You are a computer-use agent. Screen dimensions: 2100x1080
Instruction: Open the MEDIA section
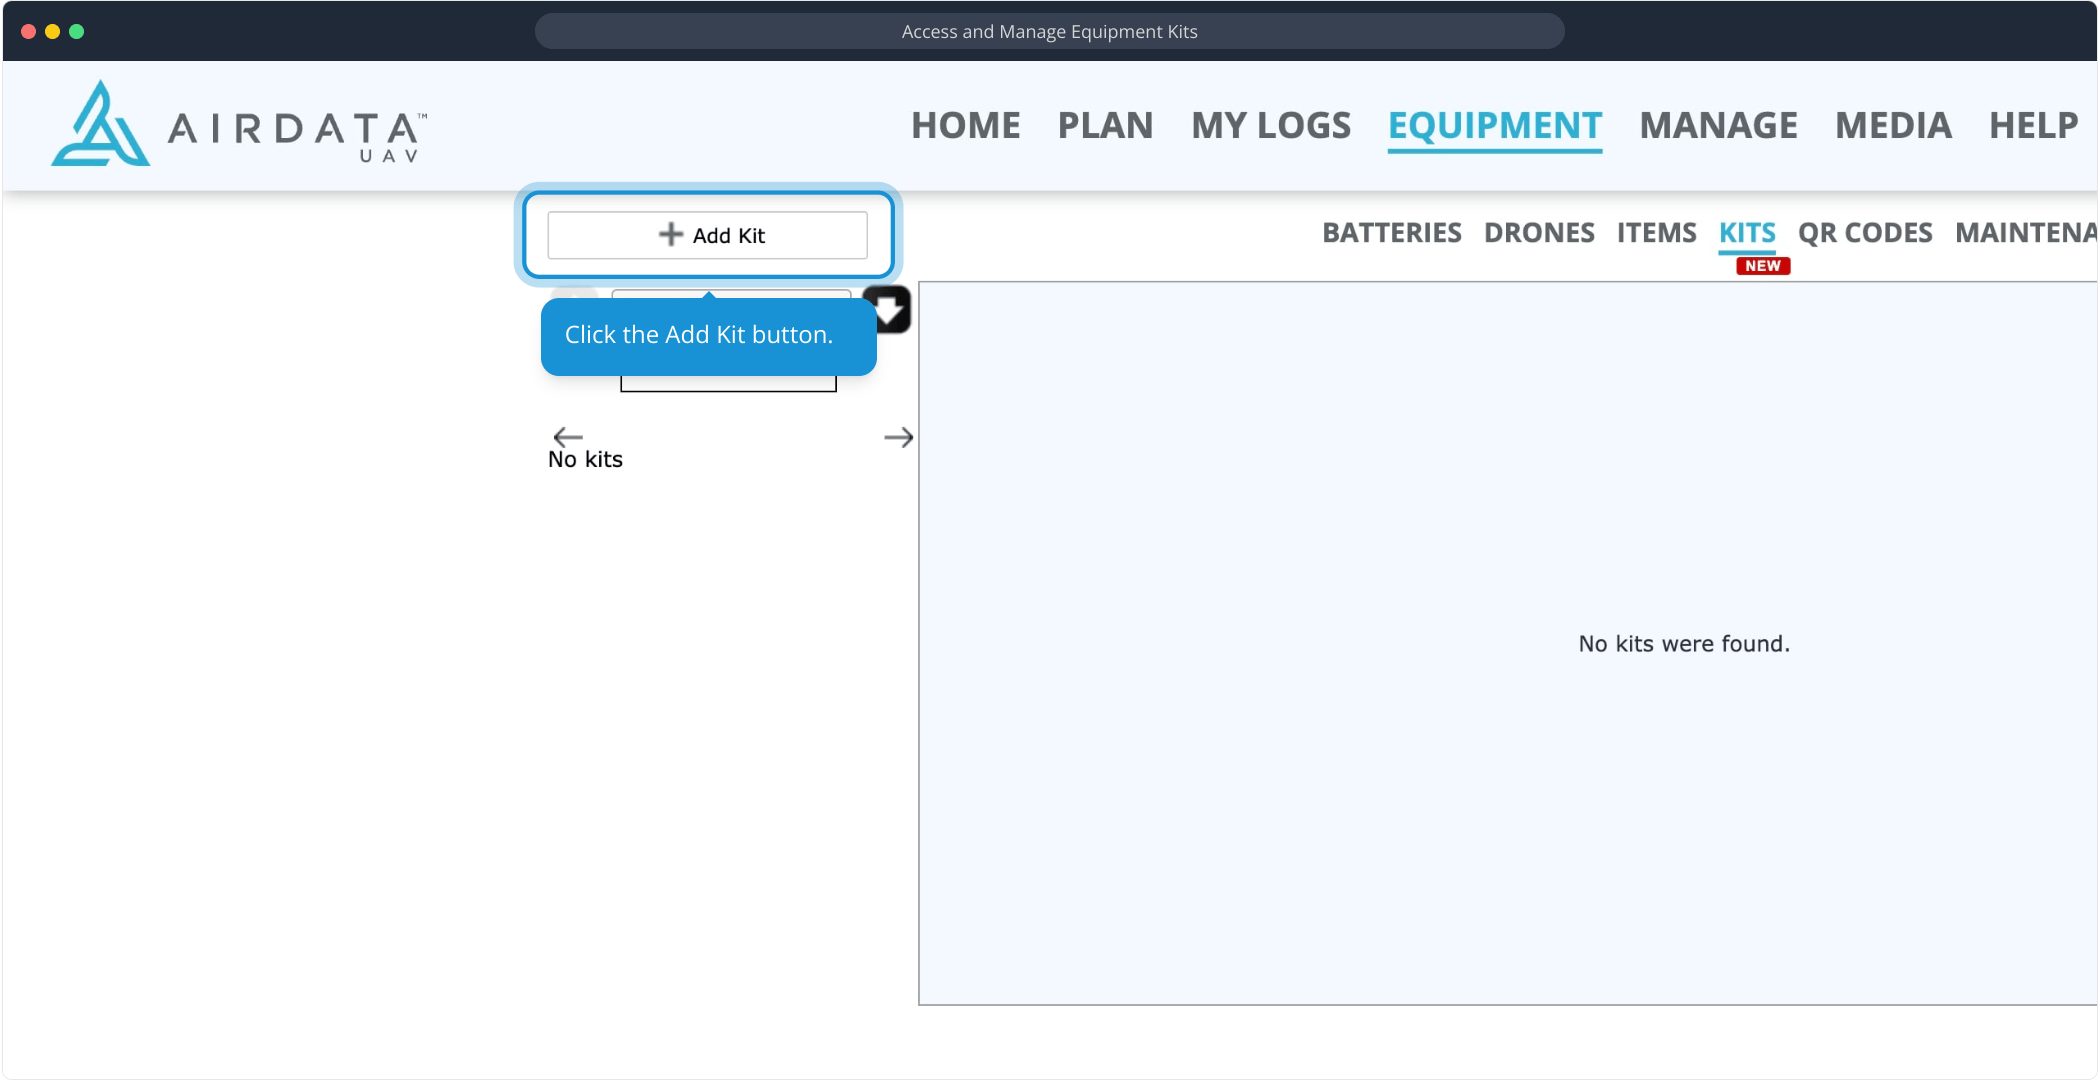1893,126
